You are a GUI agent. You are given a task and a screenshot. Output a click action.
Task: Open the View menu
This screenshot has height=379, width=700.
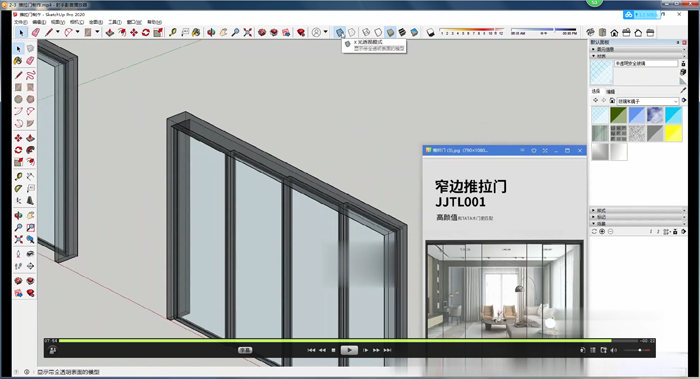pyautogui.click(x=58, y=22)
